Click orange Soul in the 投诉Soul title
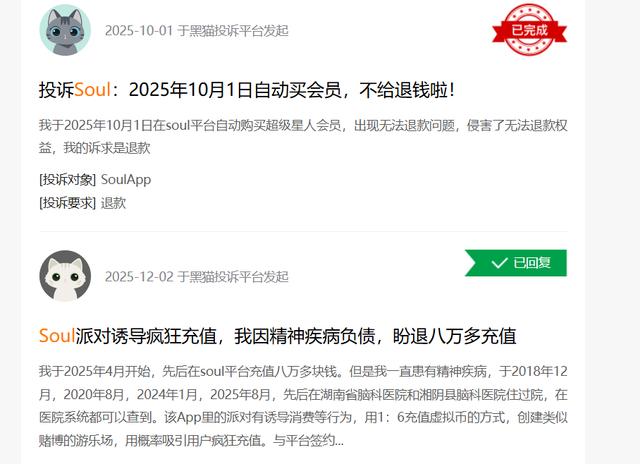 [92, 90]
